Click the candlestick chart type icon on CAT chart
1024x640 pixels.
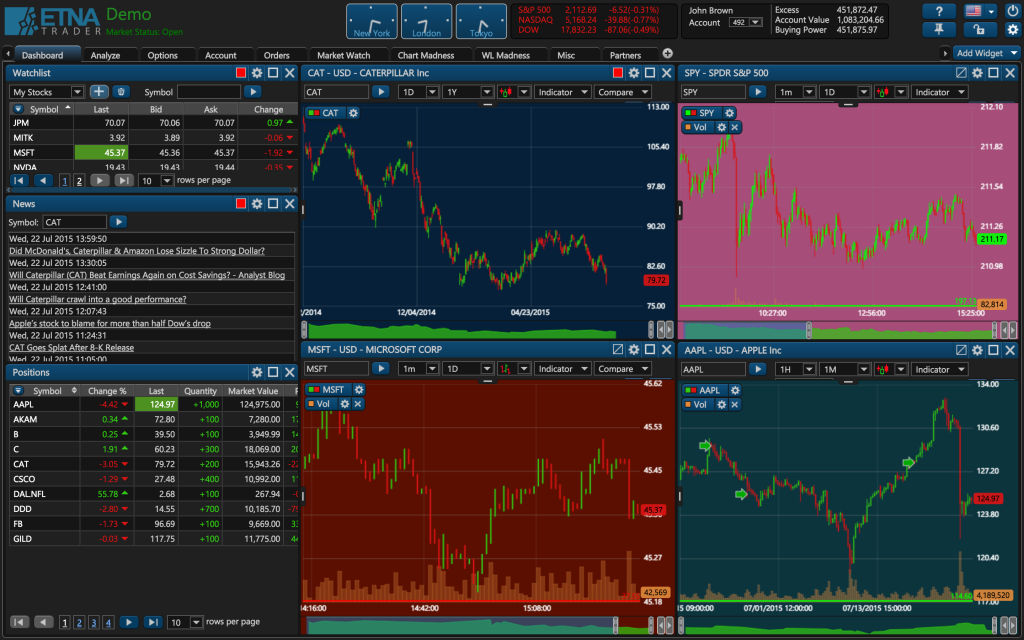click(505, 92)
